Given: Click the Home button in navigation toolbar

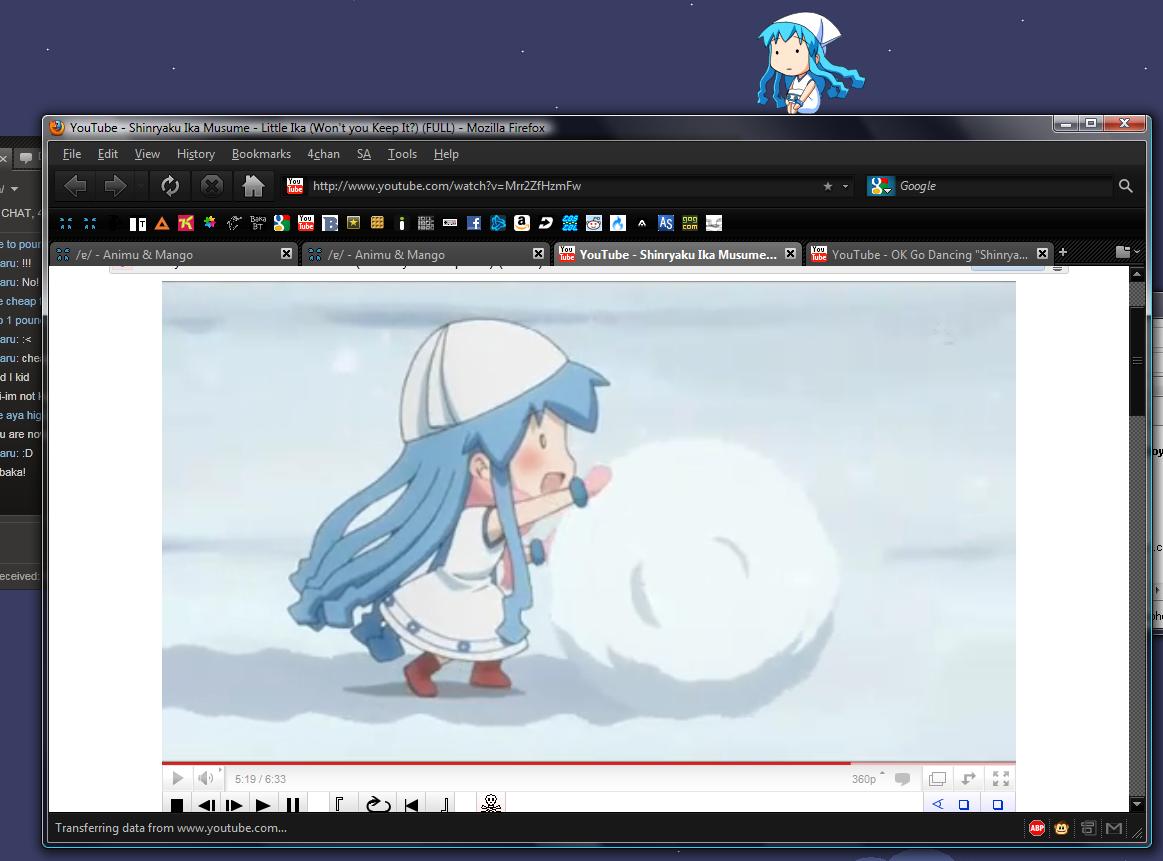Looking at the screenshot, I should pos(254,185).
